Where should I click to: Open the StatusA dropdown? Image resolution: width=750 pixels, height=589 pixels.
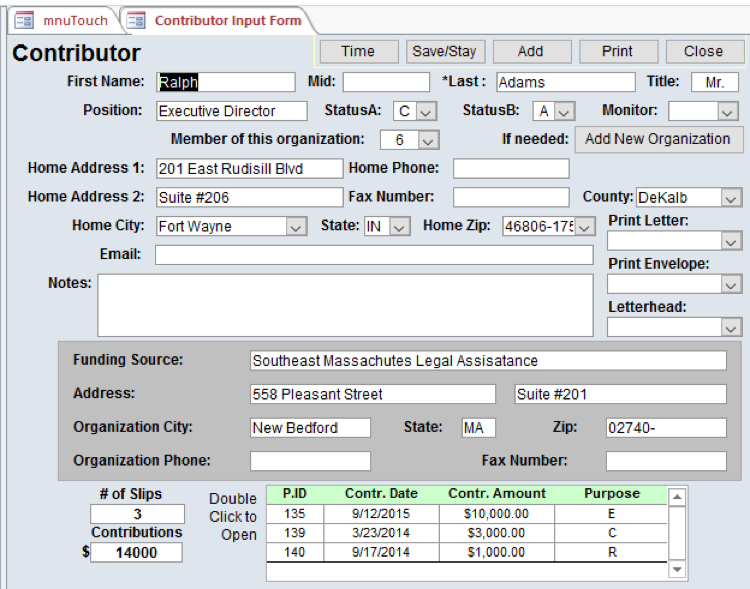pyautogui.click(x=427, y=111)
